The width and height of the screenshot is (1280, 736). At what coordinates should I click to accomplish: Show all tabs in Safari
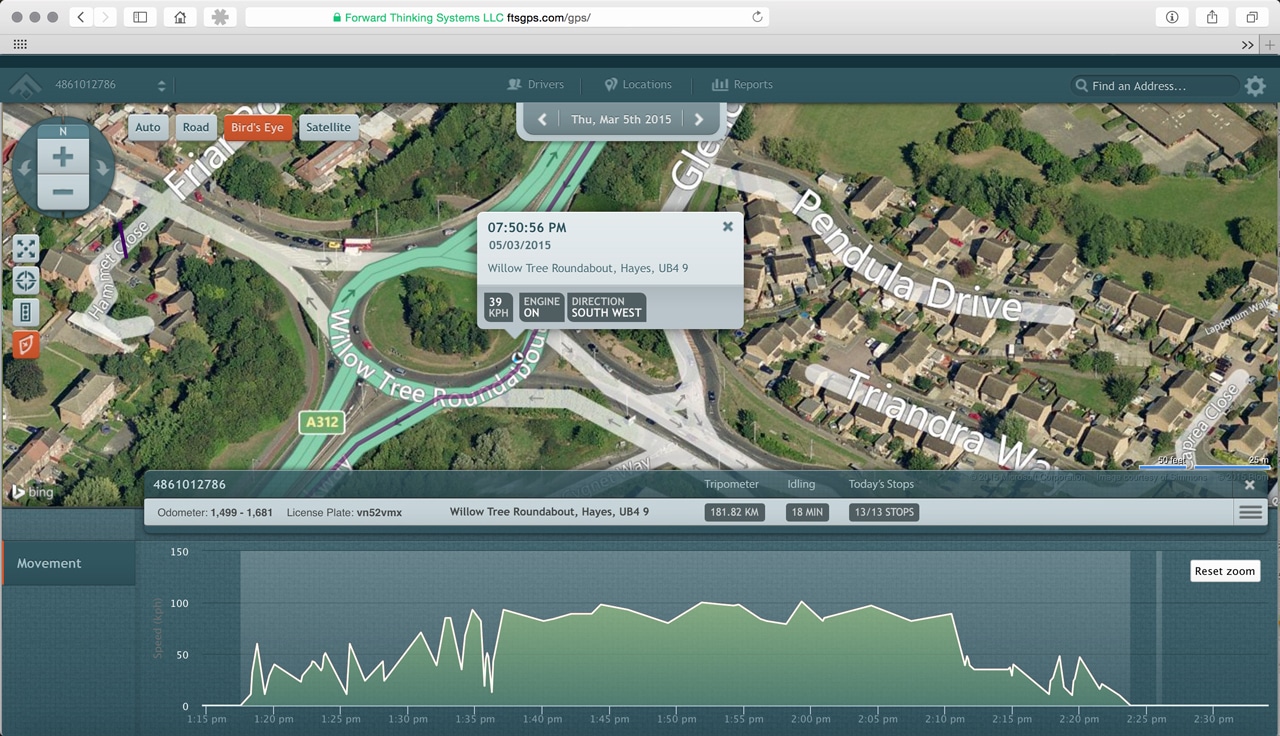pos(1251,17)
